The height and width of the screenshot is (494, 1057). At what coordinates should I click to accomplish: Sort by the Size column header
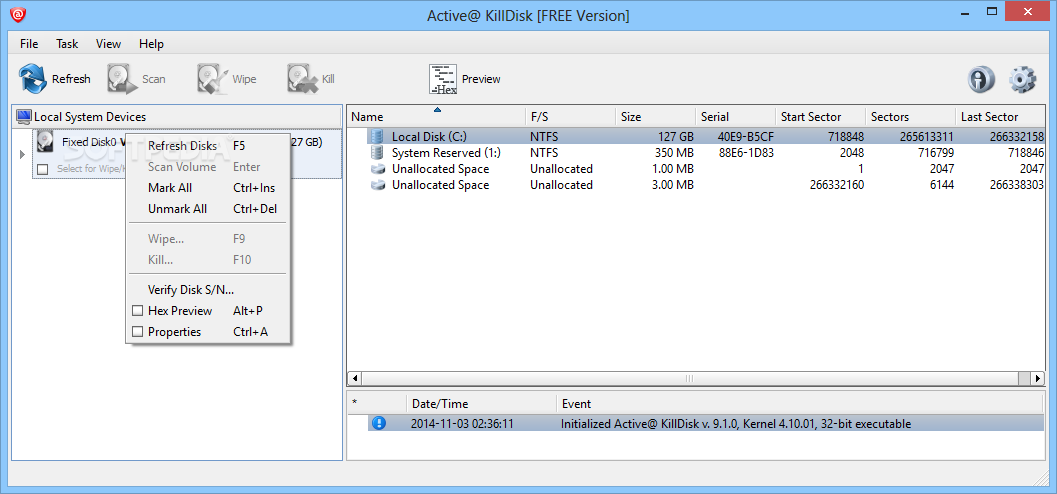pos(655,117)
